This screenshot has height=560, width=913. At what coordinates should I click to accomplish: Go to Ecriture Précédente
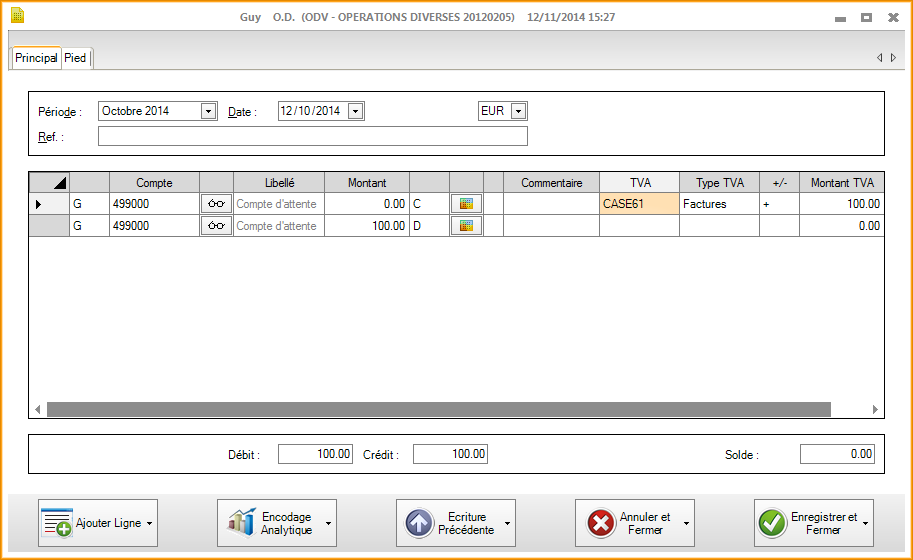click(x=448, y=523)
